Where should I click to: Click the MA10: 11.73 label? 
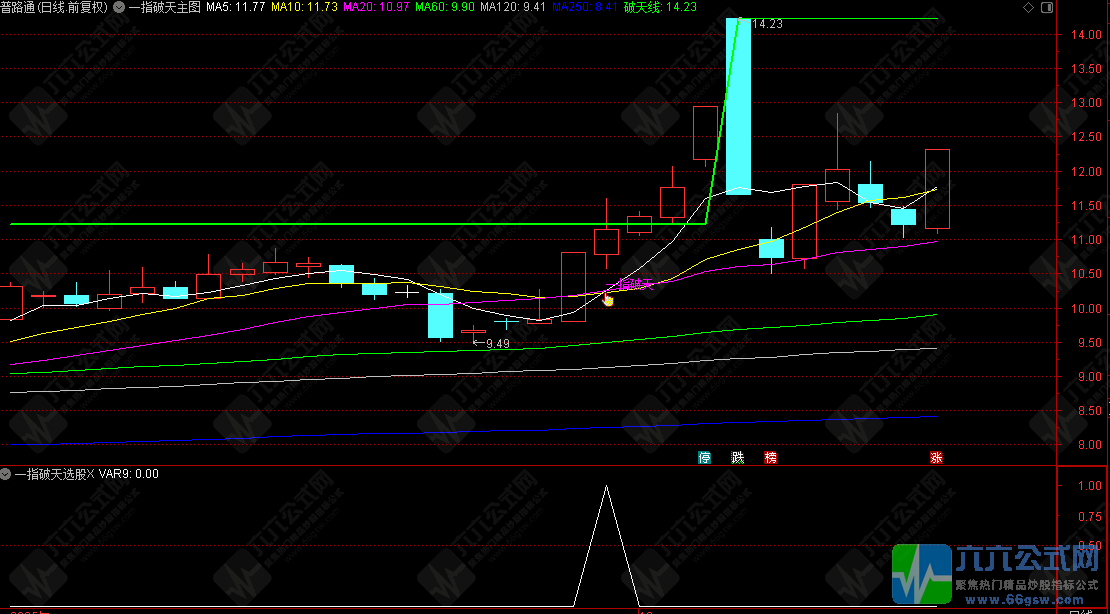tap(304, 7)
